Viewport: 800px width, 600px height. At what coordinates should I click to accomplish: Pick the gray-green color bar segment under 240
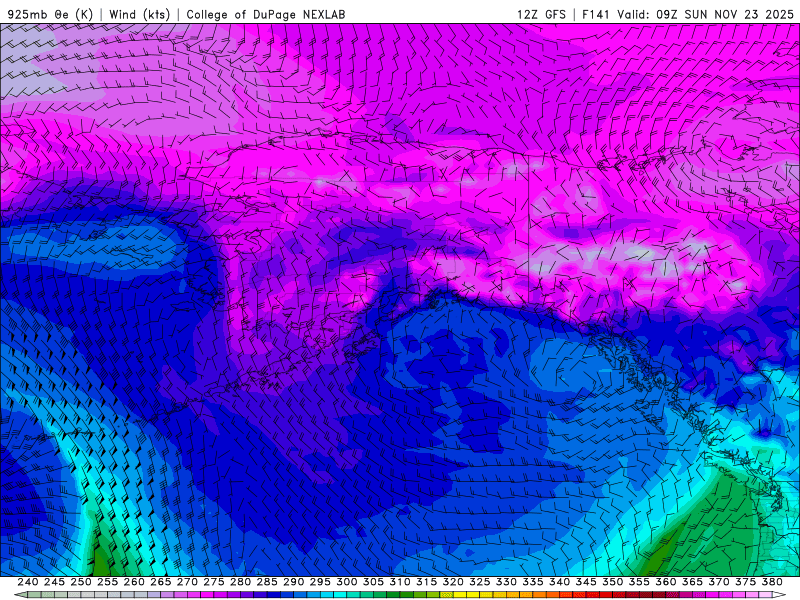click(34, 594)
